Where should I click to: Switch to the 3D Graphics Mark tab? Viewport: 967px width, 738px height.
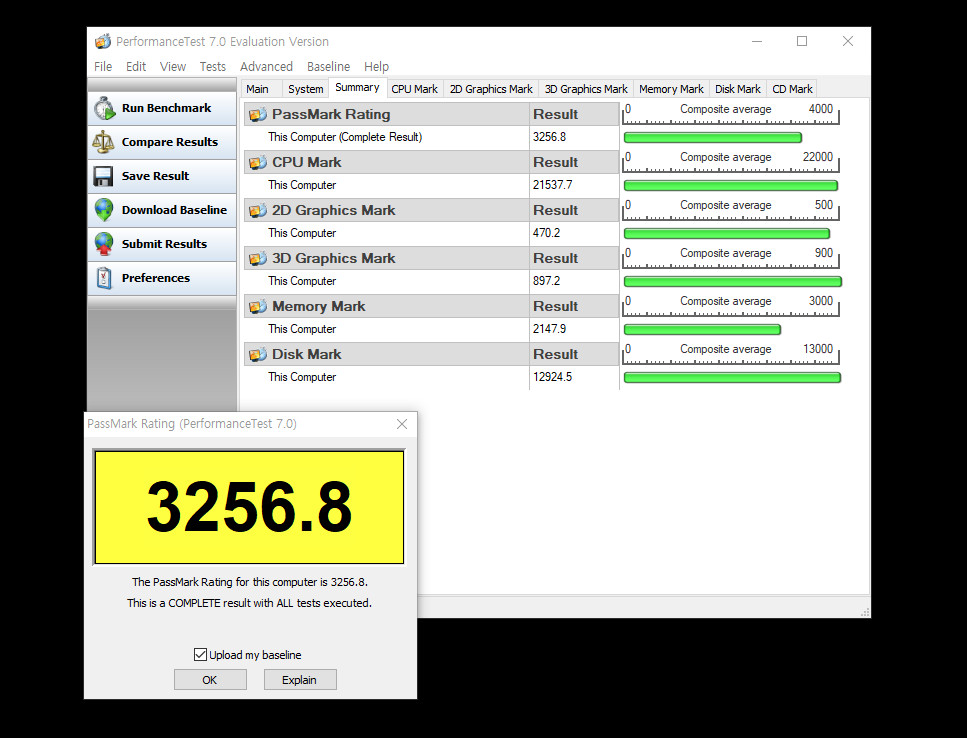(x=586, y=89)
